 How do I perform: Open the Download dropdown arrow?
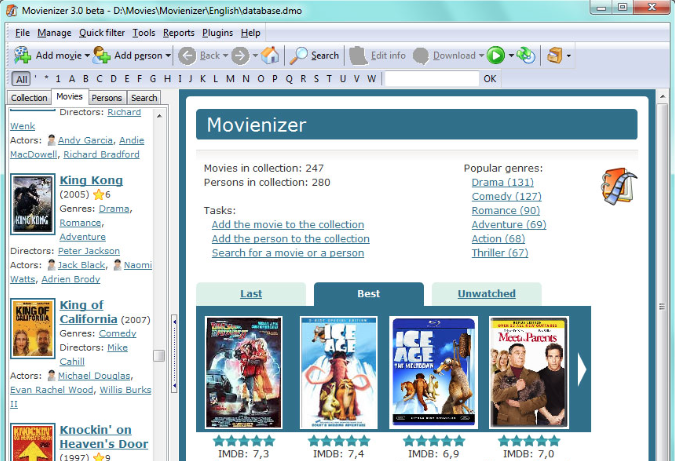481,56
